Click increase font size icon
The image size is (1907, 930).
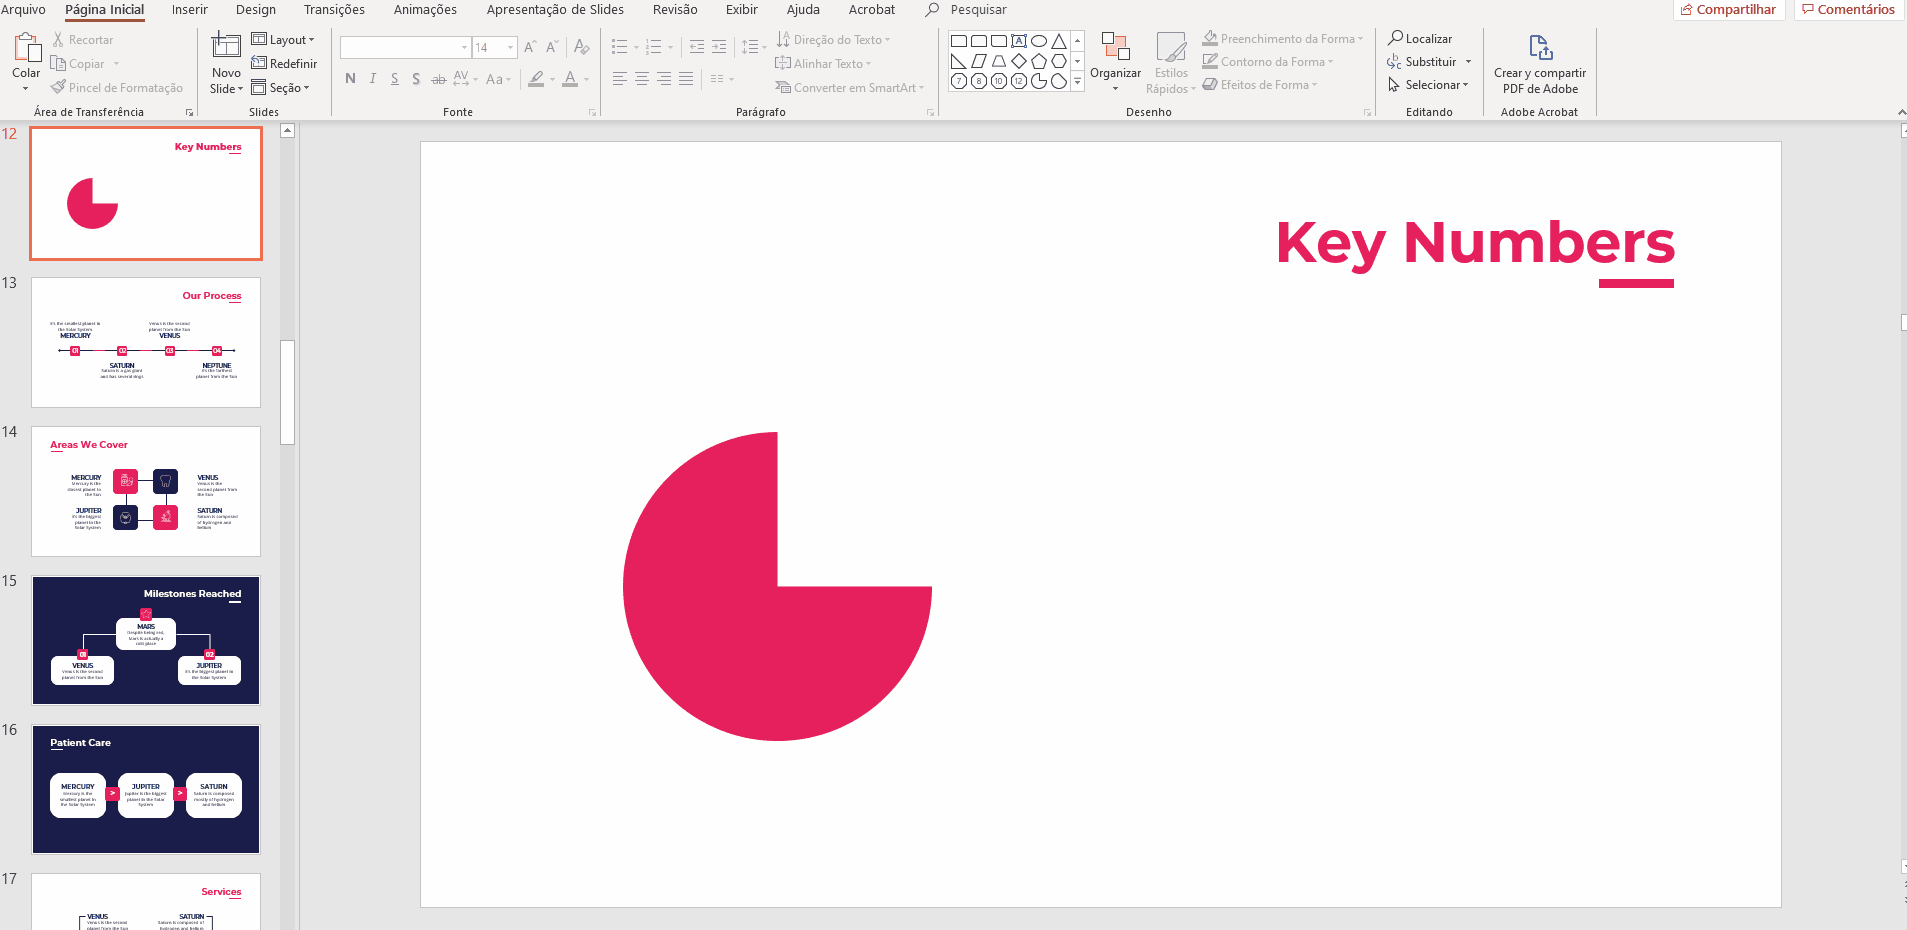(530, 47)
